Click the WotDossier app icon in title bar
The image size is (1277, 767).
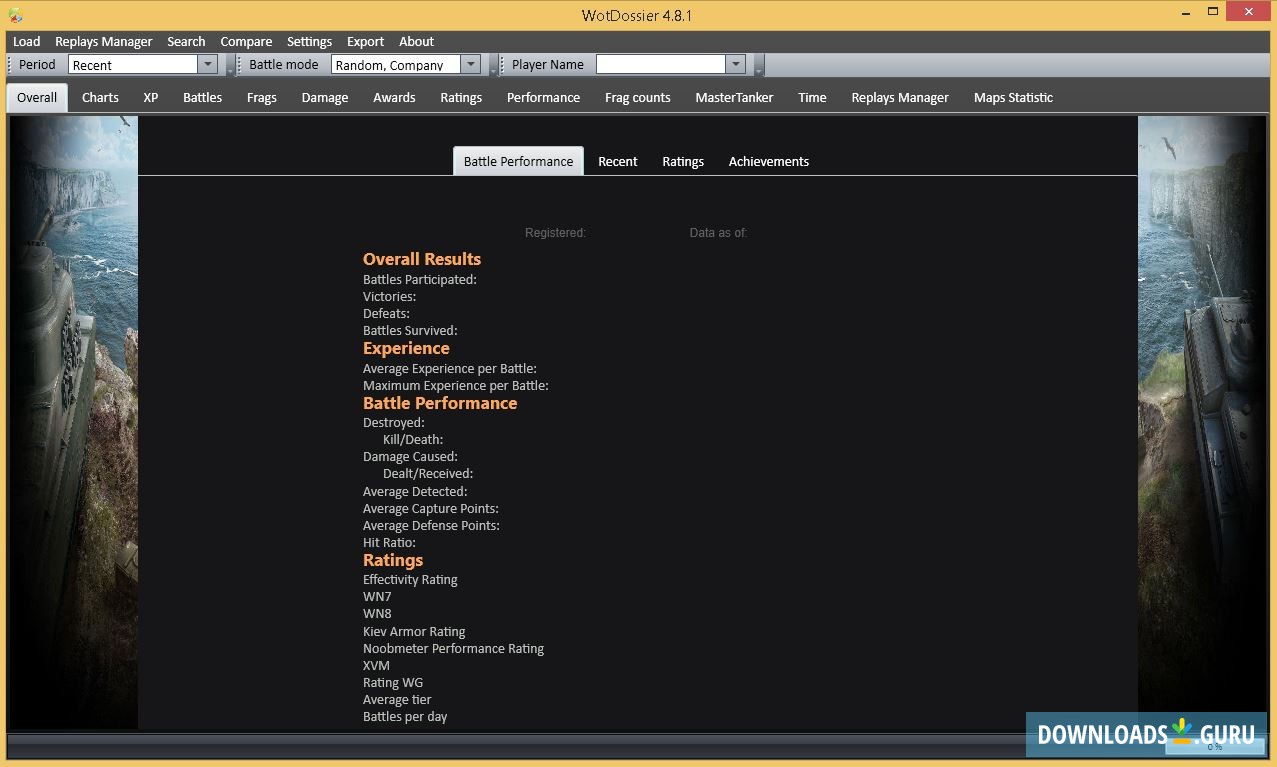pos(15,15)
